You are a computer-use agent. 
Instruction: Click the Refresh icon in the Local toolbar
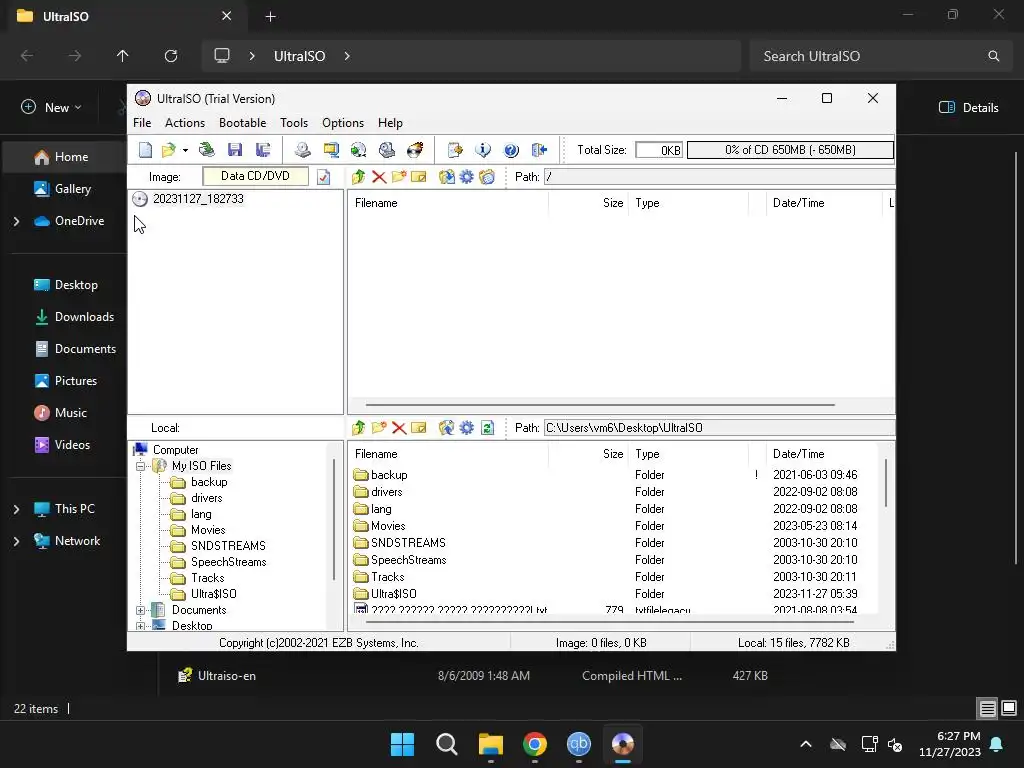[x=487, y=428]
